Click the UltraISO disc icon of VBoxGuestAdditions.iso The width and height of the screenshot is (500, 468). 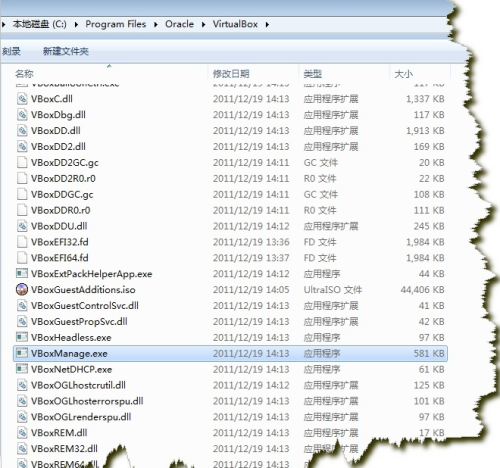click(22, 289)
